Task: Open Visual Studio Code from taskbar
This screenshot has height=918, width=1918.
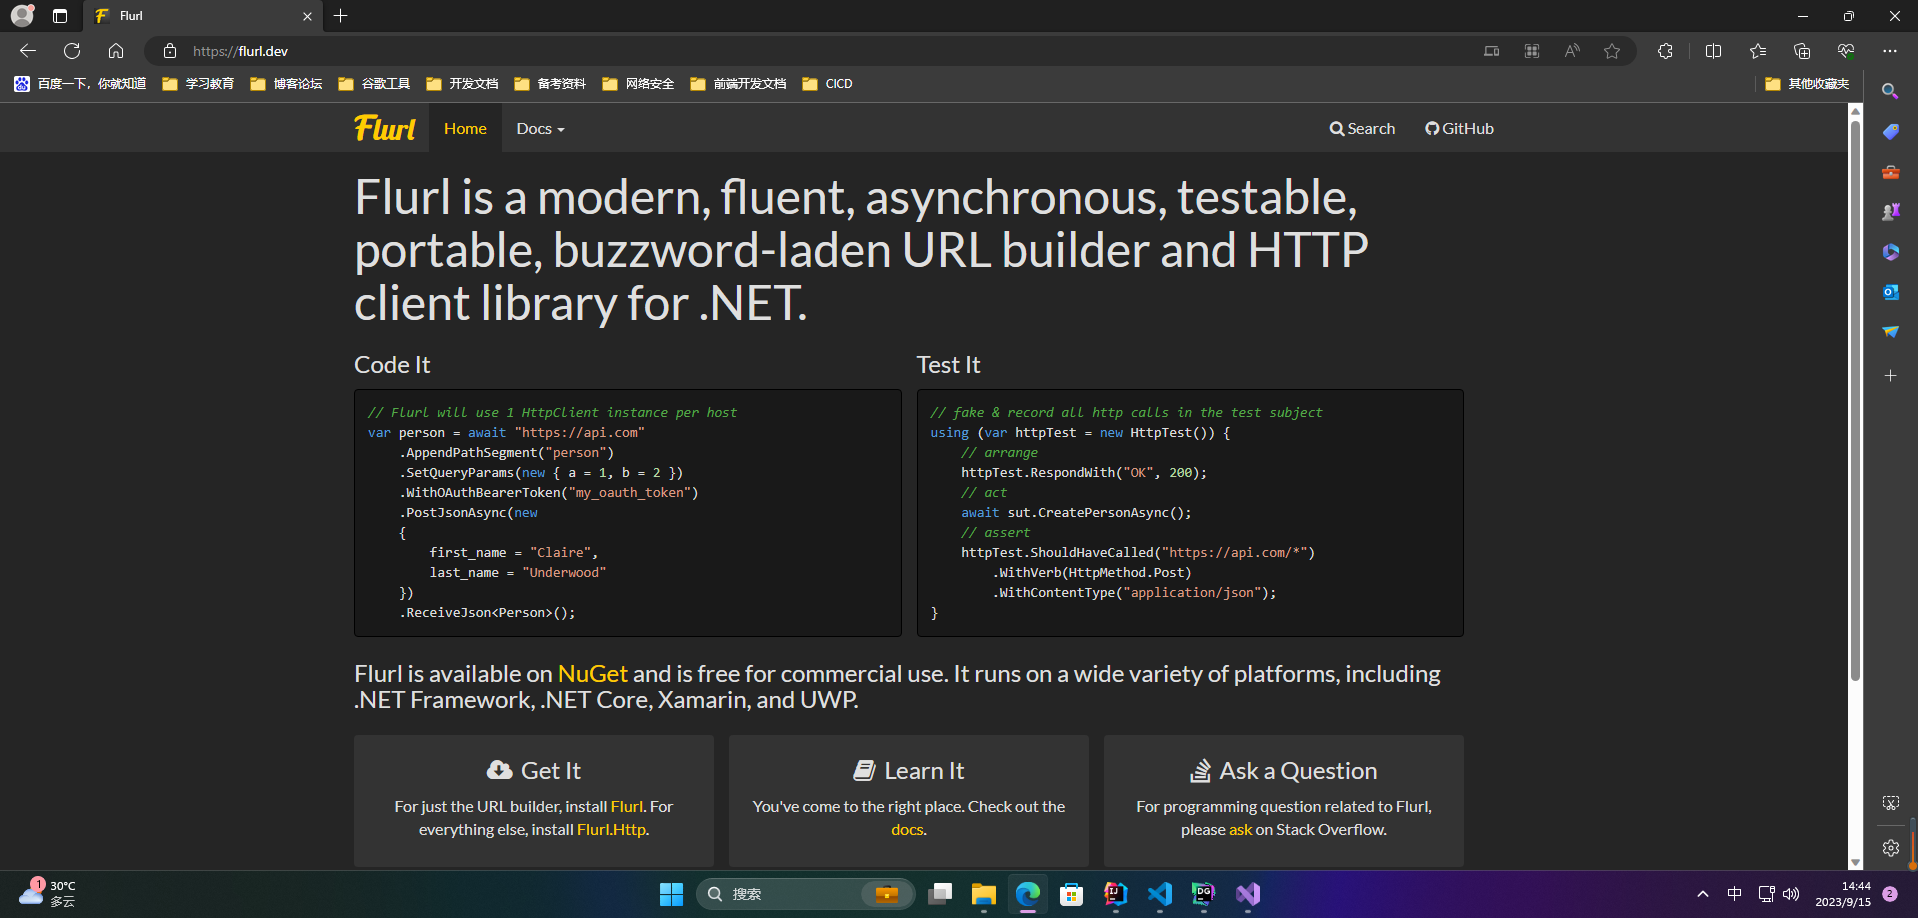Action: 1160,894
